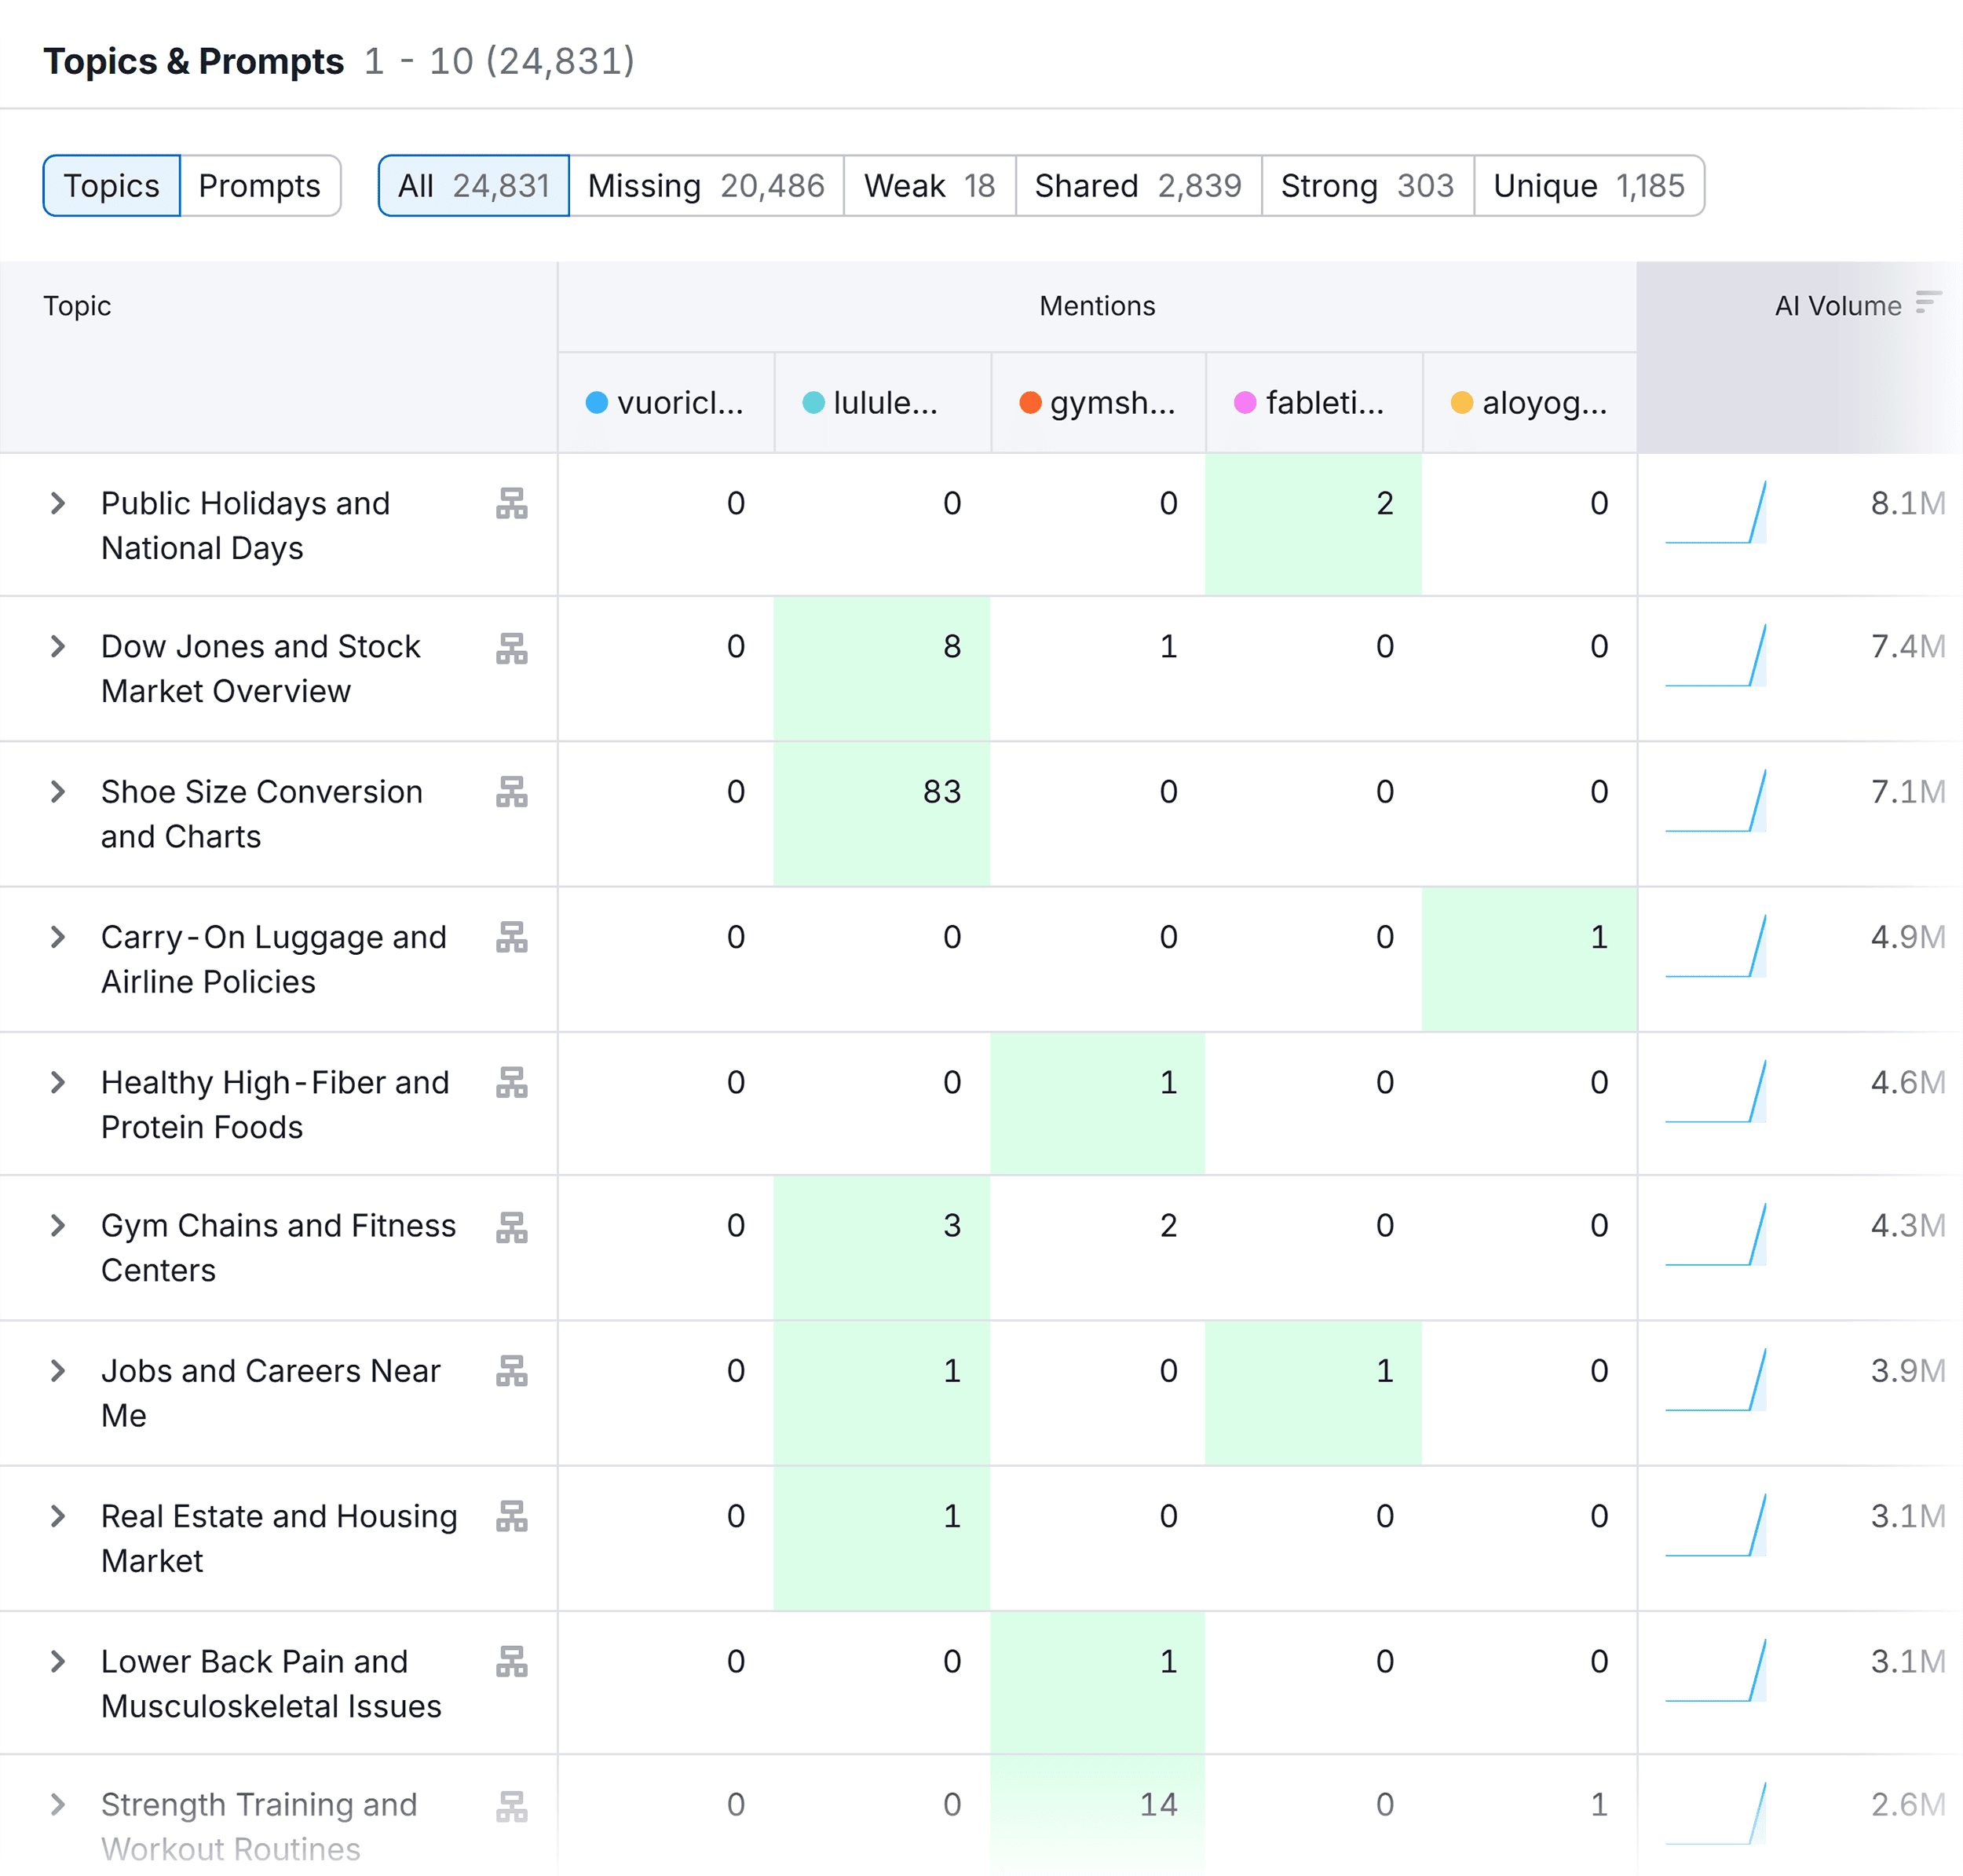
Task: Click the hierarchy icon next to Dow Jones topic
Action: 511,648
